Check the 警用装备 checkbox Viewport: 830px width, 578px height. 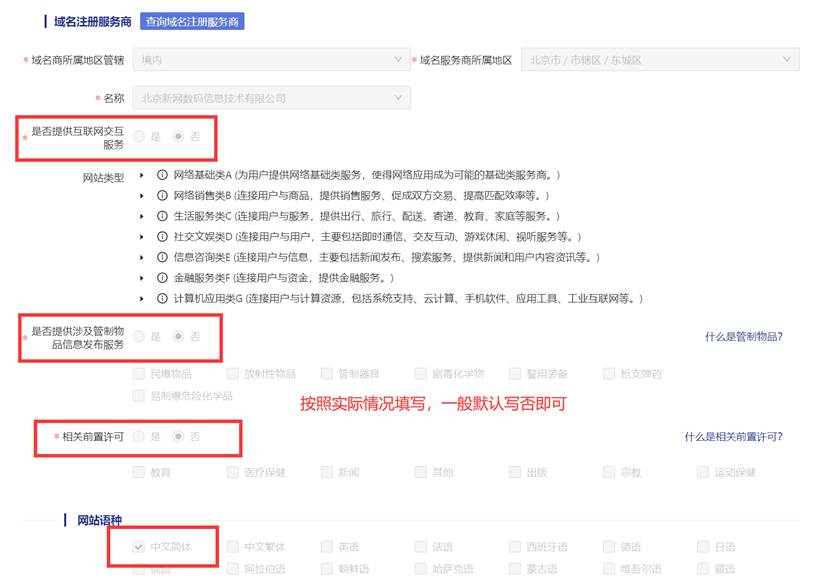[515, 374]
